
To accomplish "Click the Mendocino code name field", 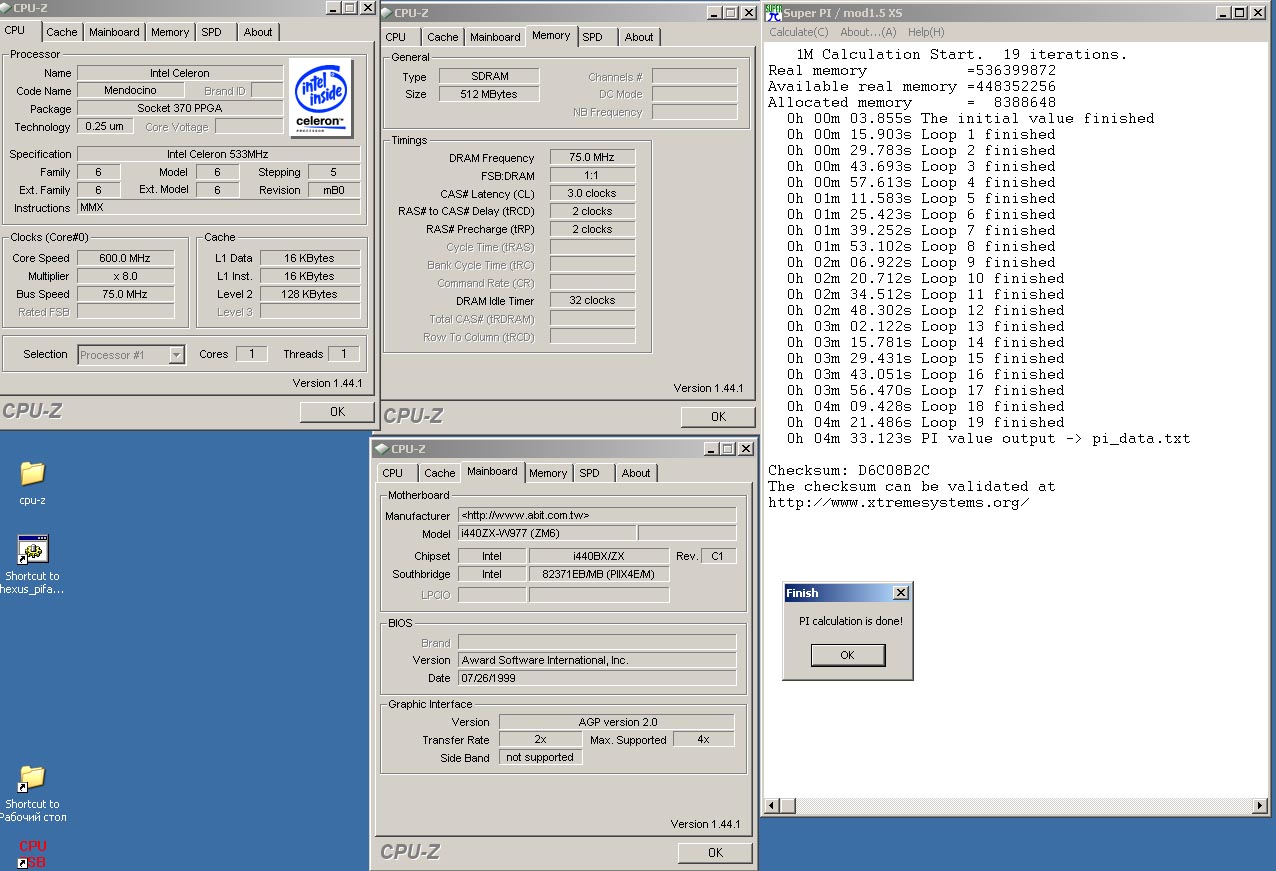I will click(130, 91).
